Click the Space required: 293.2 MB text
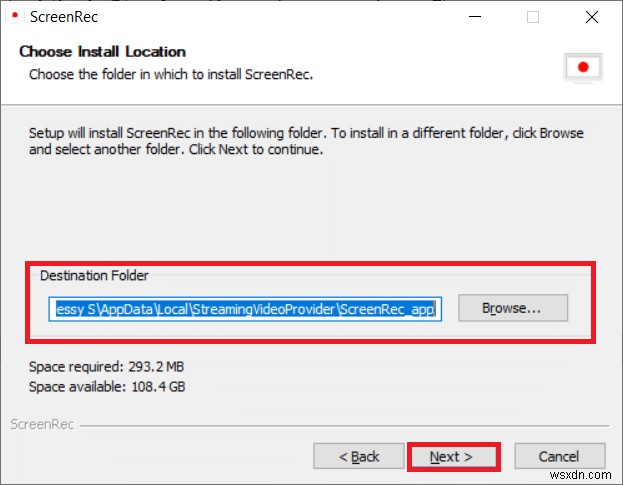The width and height of the screenshot is (623, 485). coord(106,367)
